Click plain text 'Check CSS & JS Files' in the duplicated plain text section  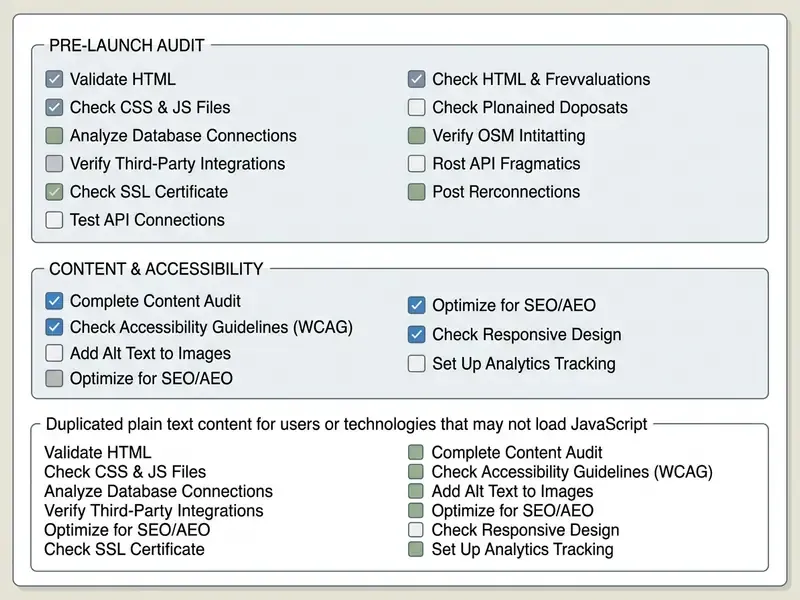coord(125,471)
